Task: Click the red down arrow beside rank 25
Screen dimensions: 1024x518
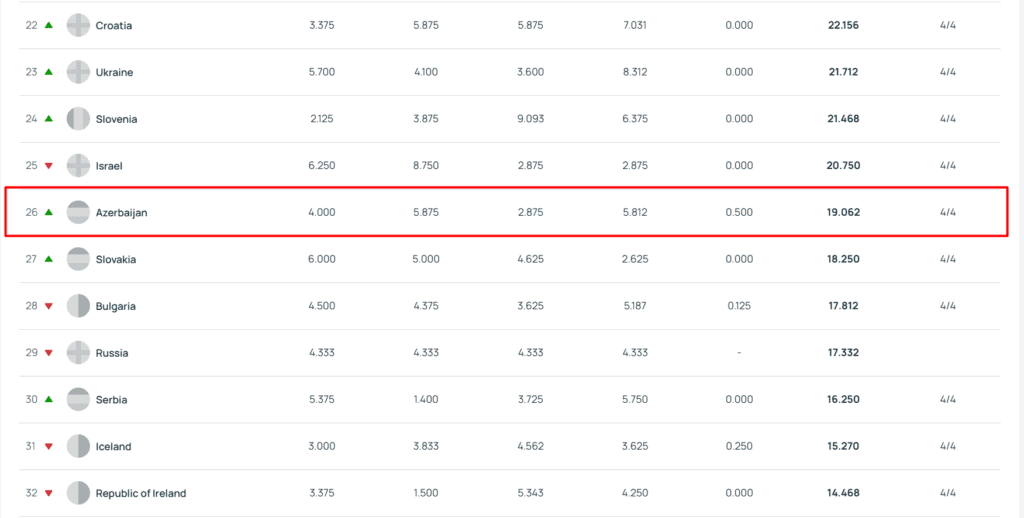Action: 48,166
